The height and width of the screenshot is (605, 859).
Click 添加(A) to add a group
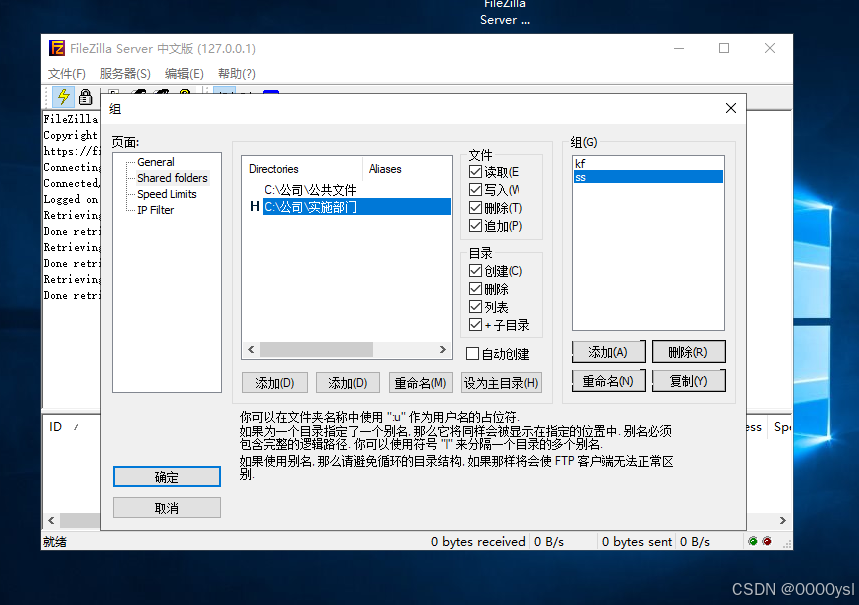tap(608, 352)
